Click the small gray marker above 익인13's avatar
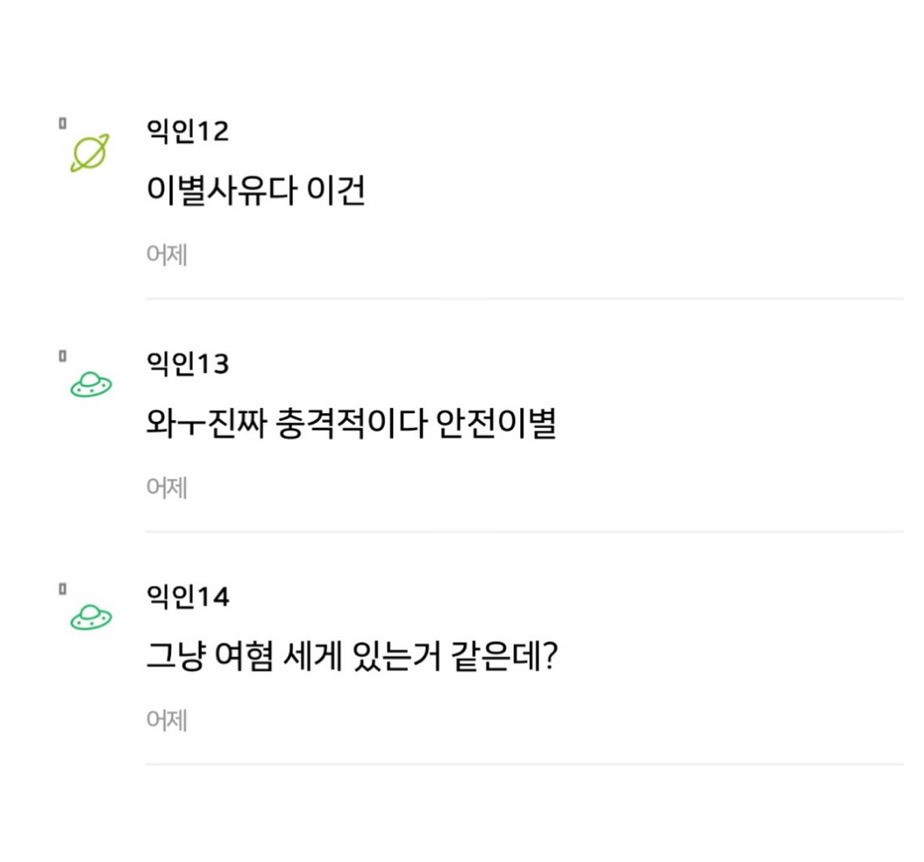This screenshot has width=924, height=862. (63, 355)
